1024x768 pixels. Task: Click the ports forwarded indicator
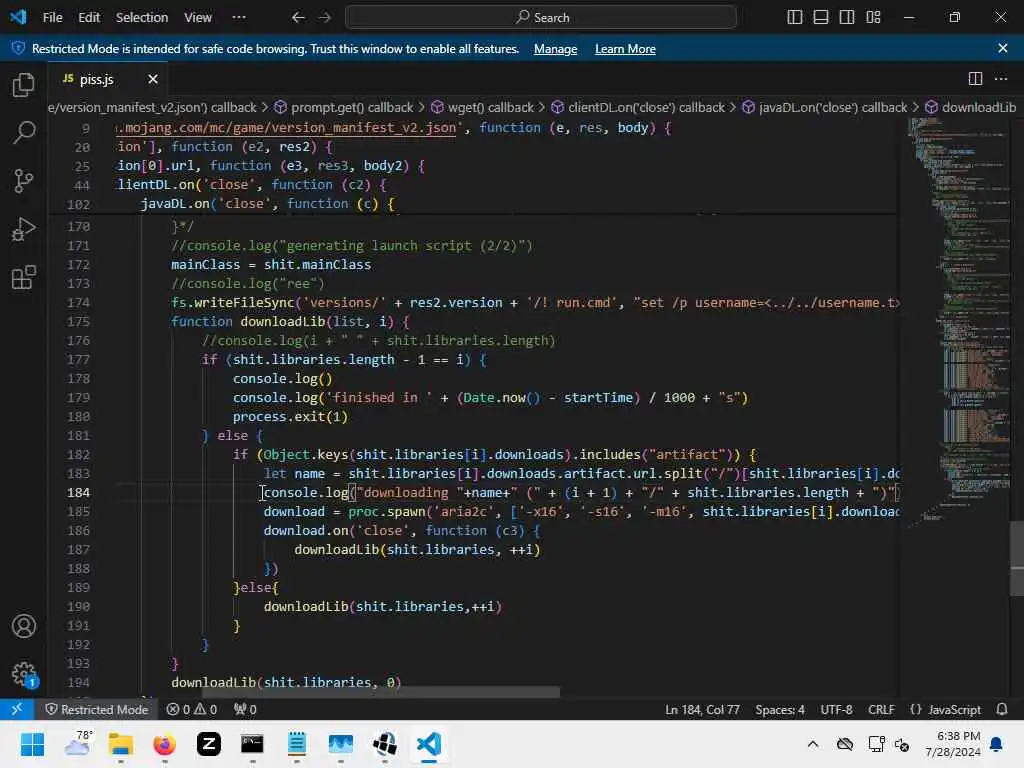tap(246, 709)
